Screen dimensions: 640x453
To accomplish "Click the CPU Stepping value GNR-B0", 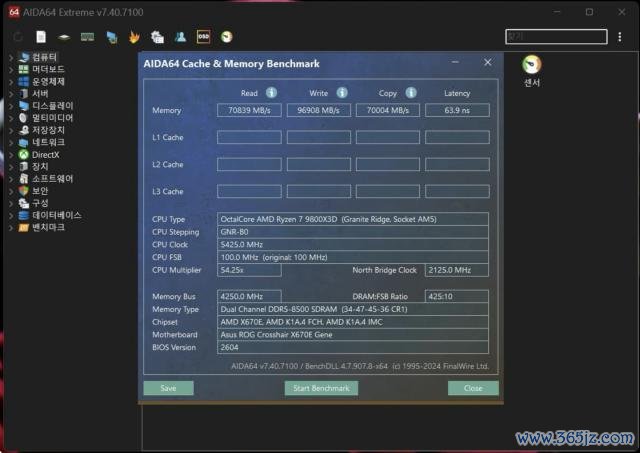I will (353, 232).
